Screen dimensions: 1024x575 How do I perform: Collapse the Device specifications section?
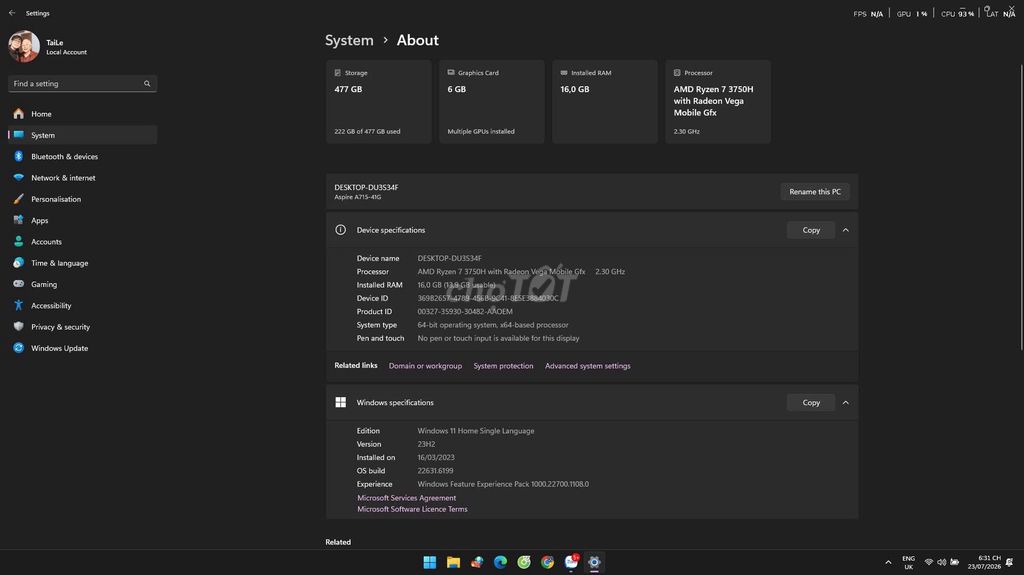(846, 230)
